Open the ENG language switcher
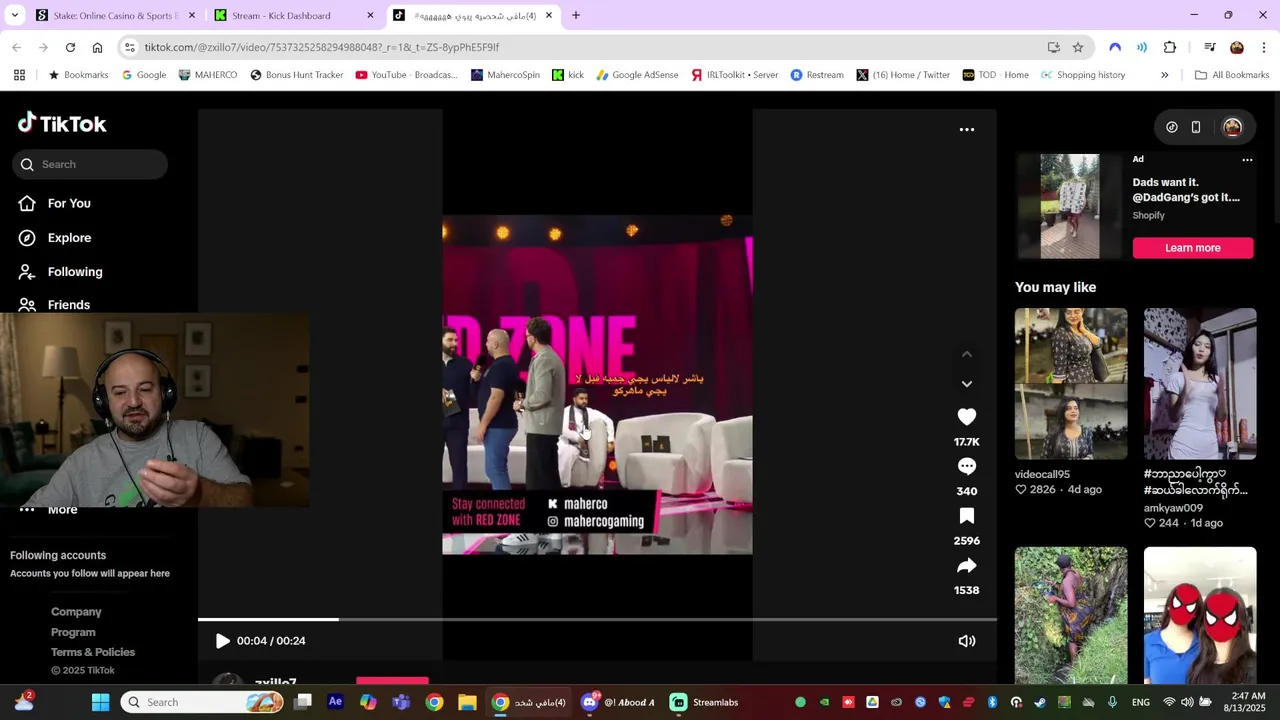Viewport: 1280px width, 720px height. coord(1140,702)
